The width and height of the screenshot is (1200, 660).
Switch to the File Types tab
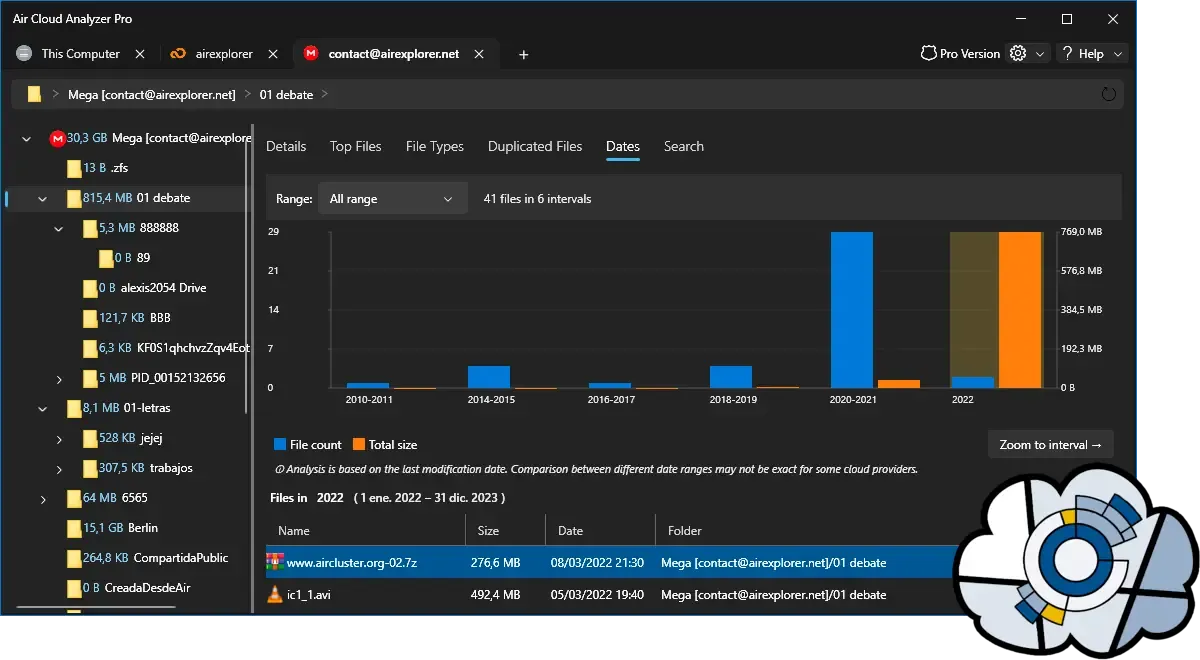click(435, 146)
